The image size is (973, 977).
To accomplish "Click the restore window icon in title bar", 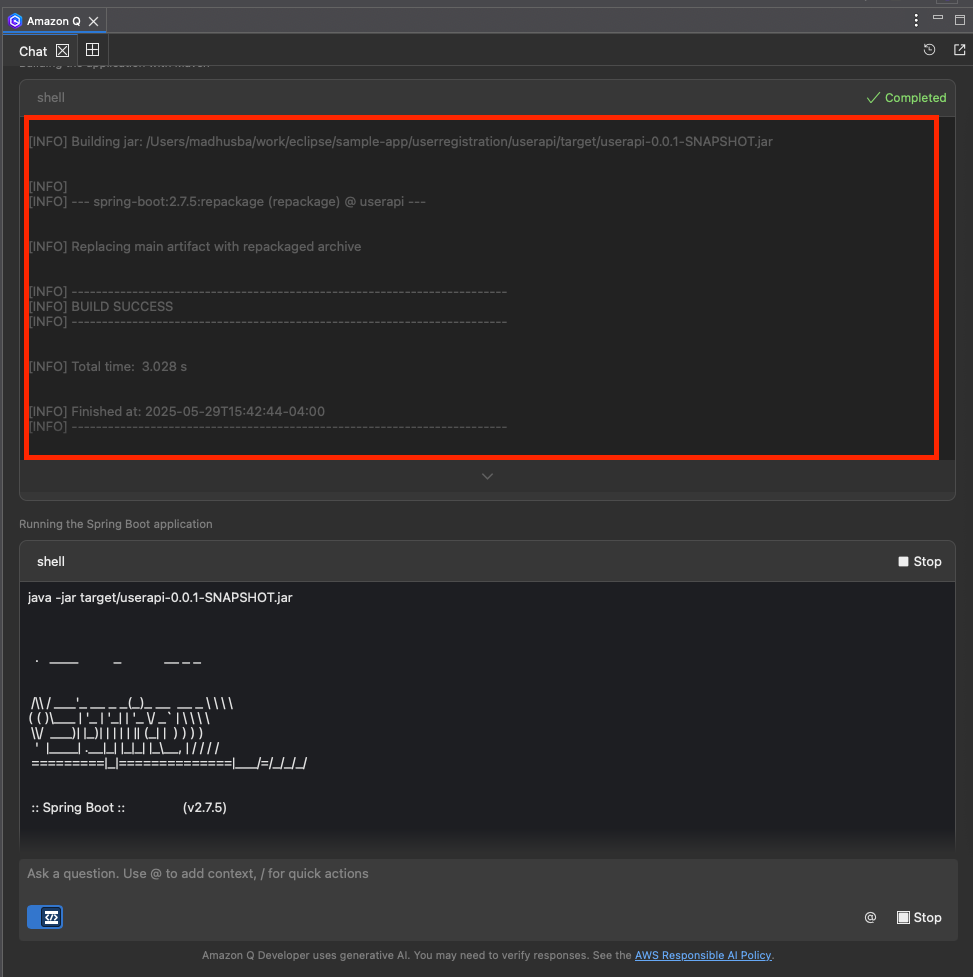I will [x=961, y=19].
